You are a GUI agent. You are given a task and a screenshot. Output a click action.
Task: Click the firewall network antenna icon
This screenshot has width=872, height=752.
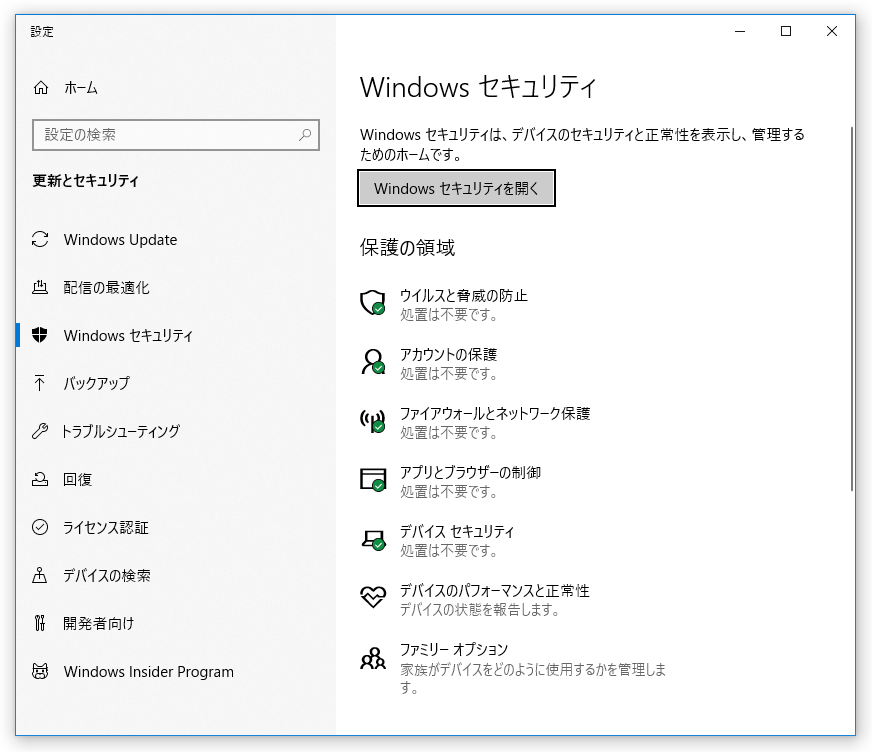pyautogui.click(x=373, y=420)
